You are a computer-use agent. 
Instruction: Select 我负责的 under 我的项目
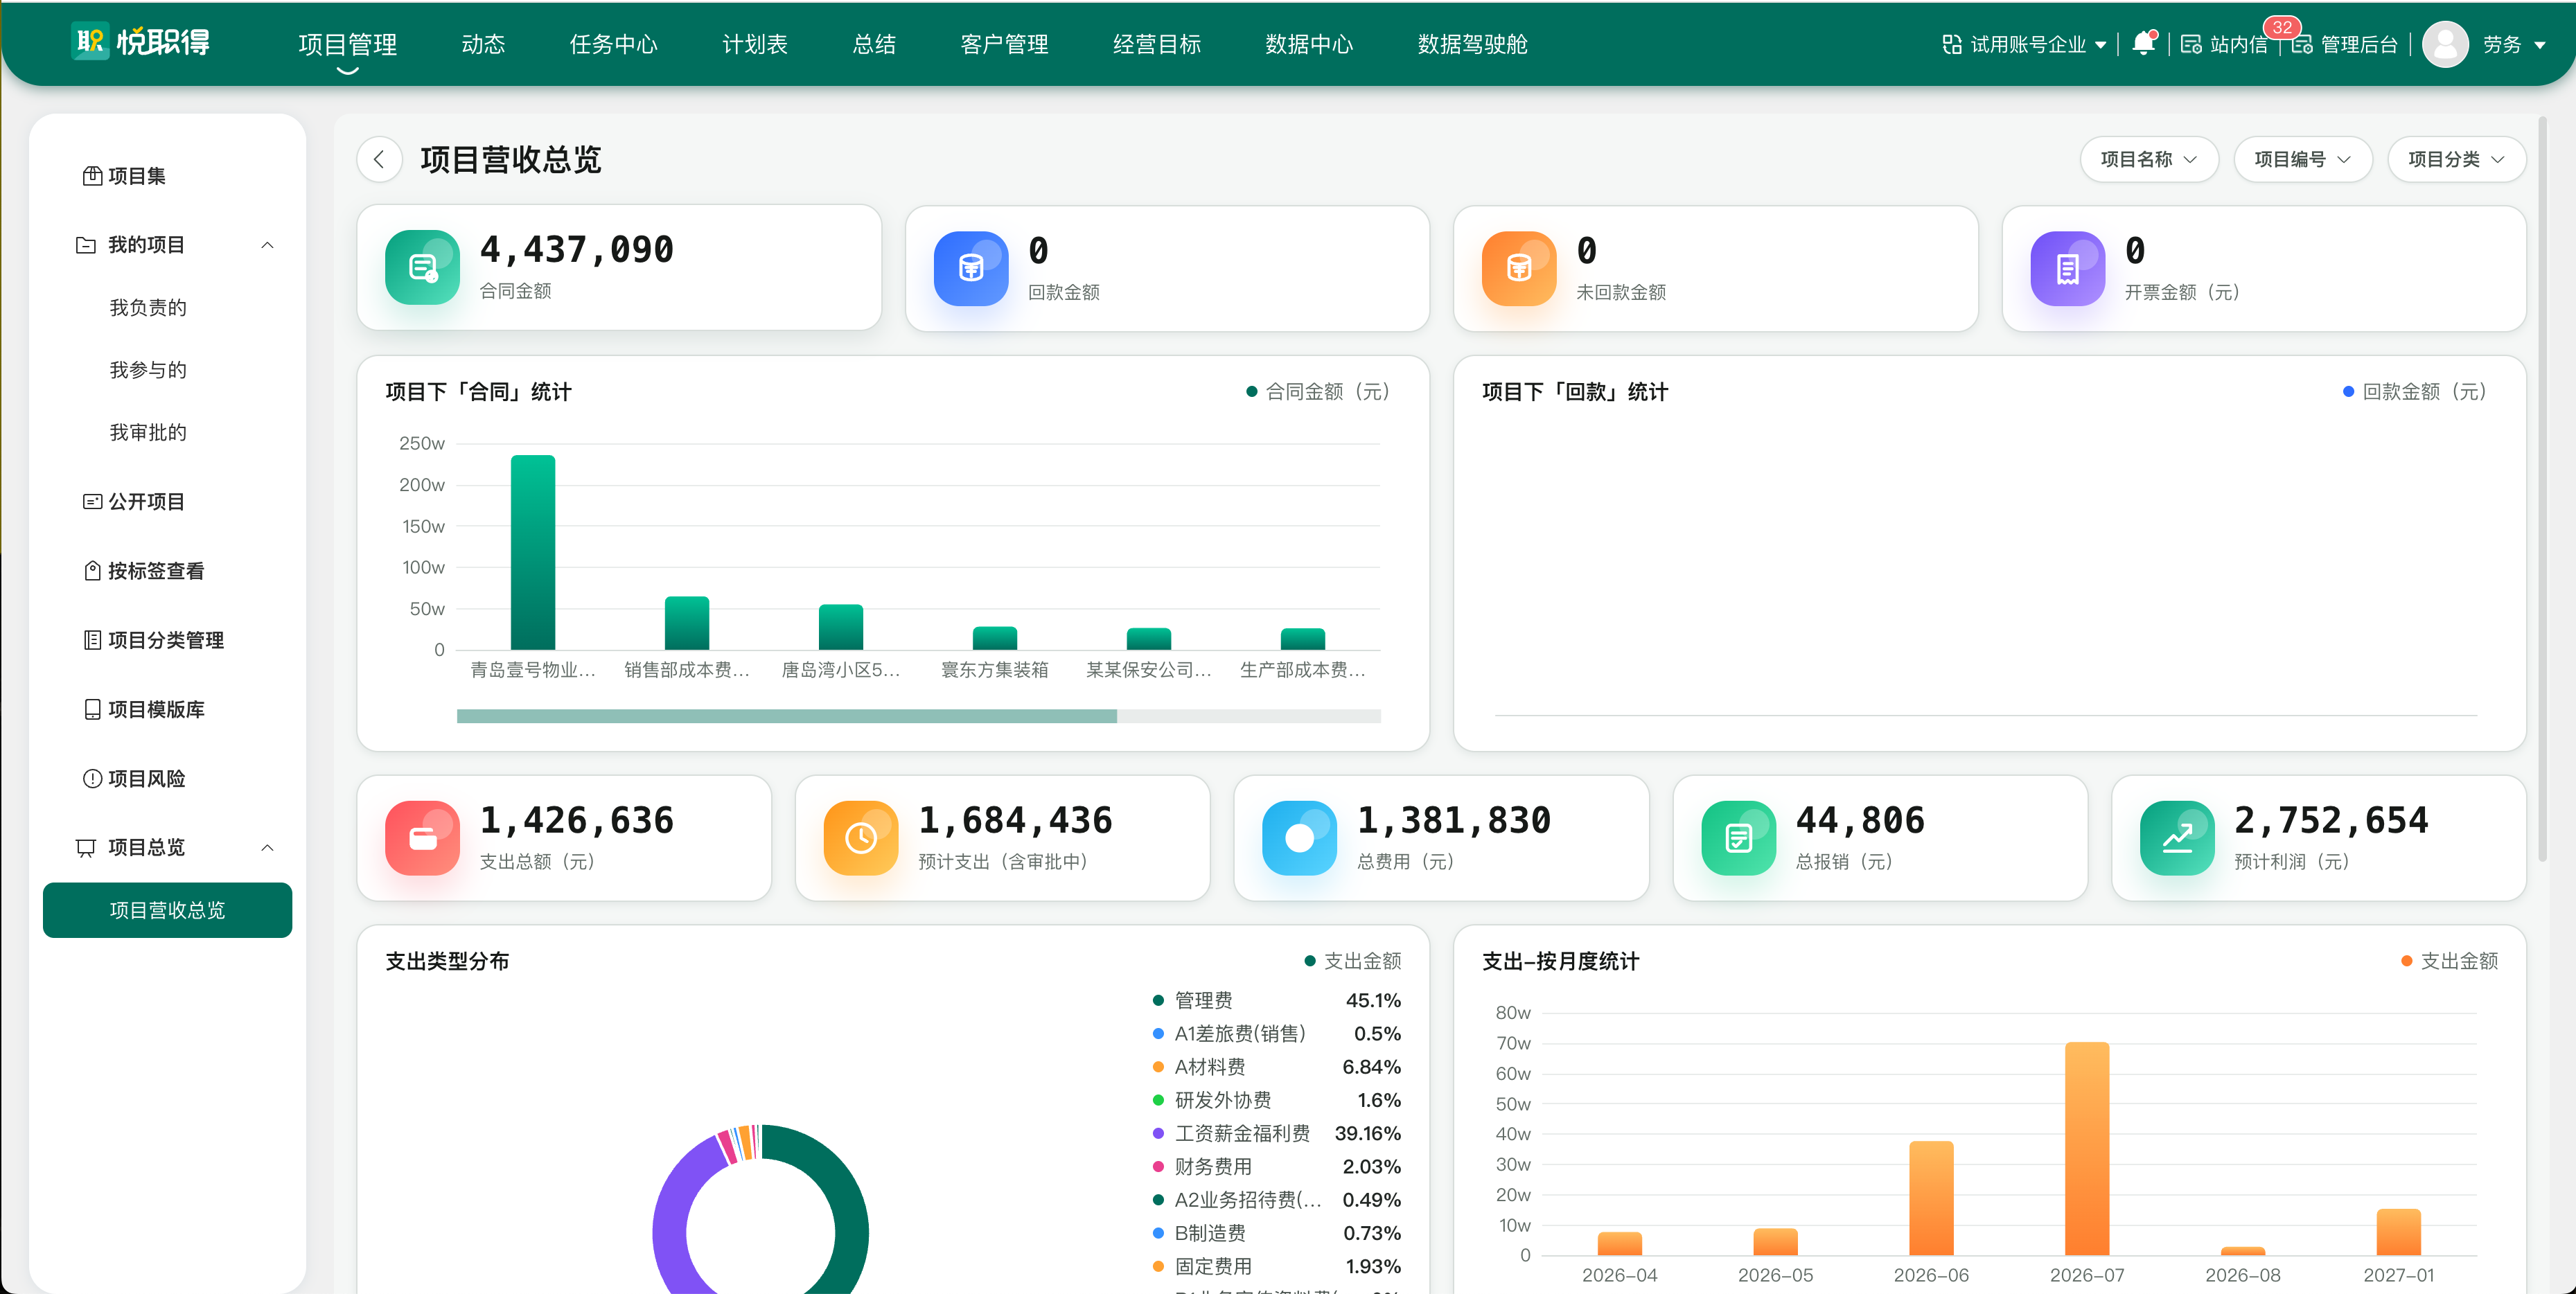click(148, 308)
